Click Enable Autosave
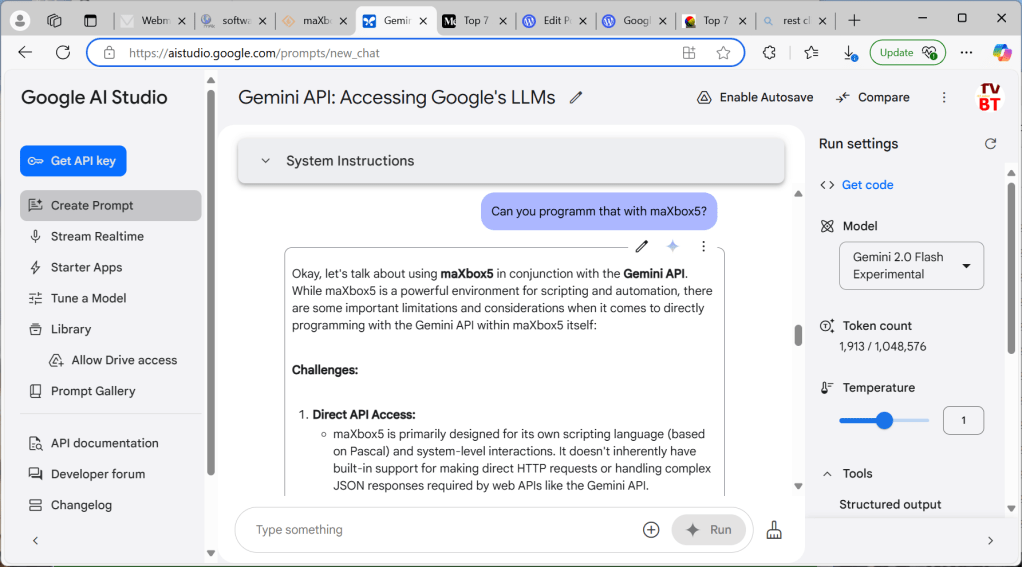Viewport: 1022px width, 567px height. coord(755,98)
